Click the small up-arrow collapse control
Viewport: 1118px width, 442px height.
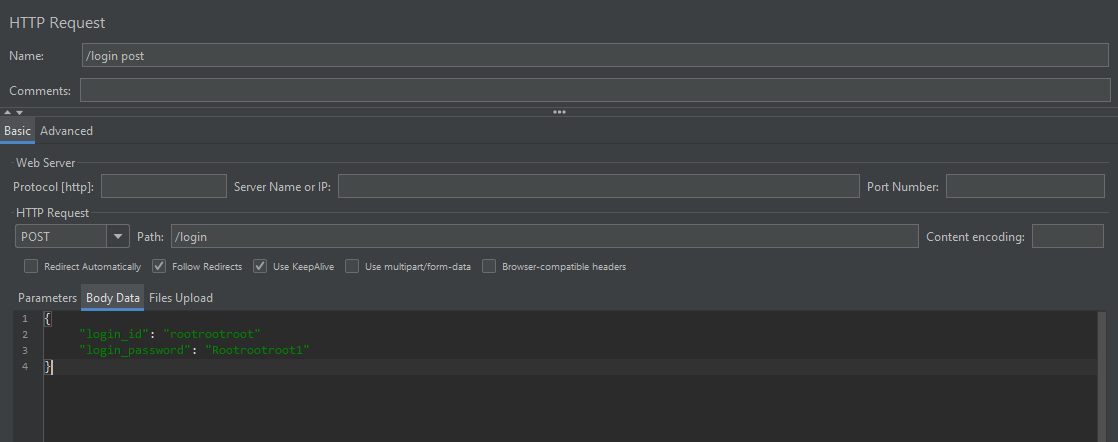click(x=8, y=113)
